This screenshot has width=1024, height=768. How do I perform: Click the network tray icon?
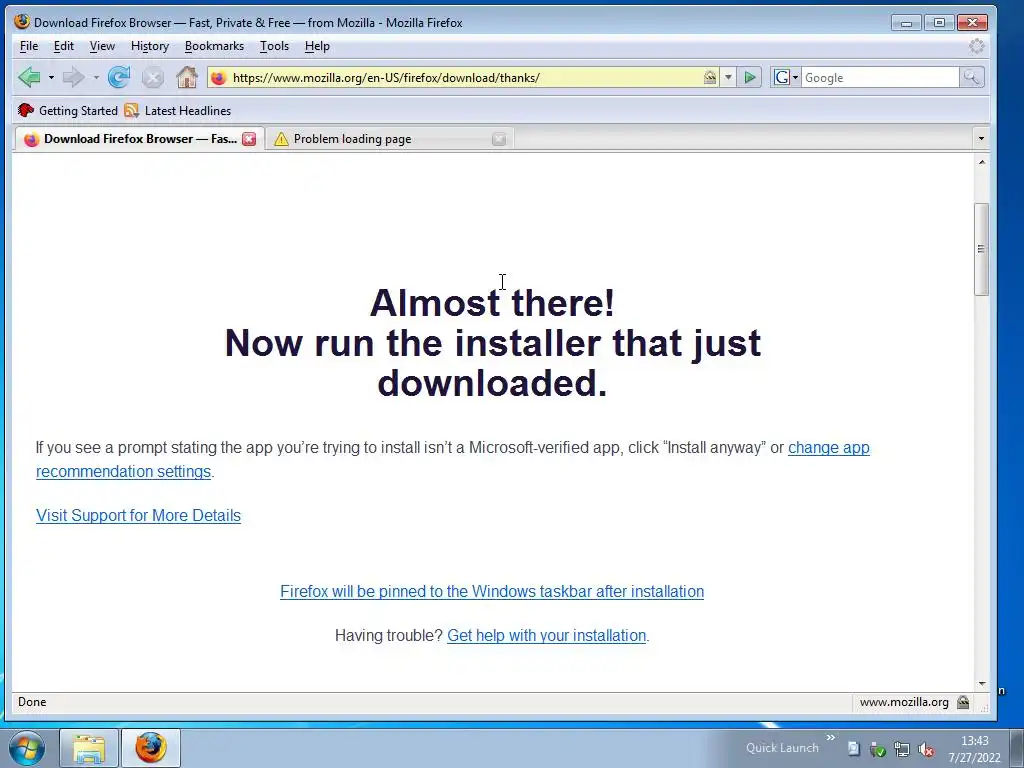click(902, 749)
